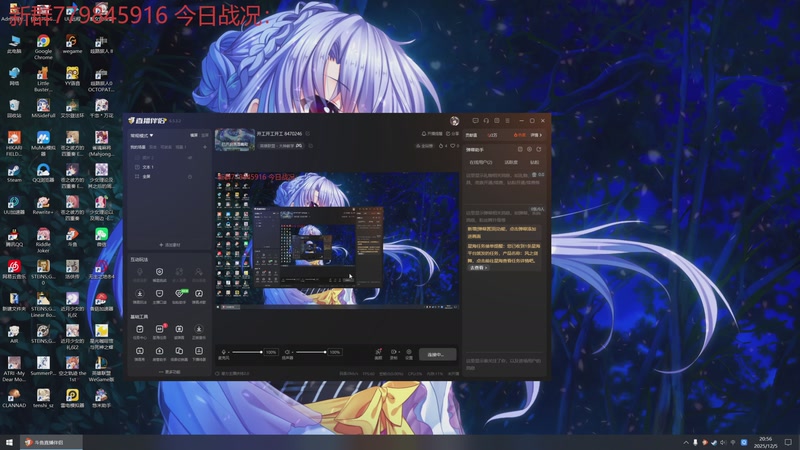The width and height of the screenshot is (800, 450).
Task: Refresh the 弹幕助手 panel
Action: click(x=538, y=149)
